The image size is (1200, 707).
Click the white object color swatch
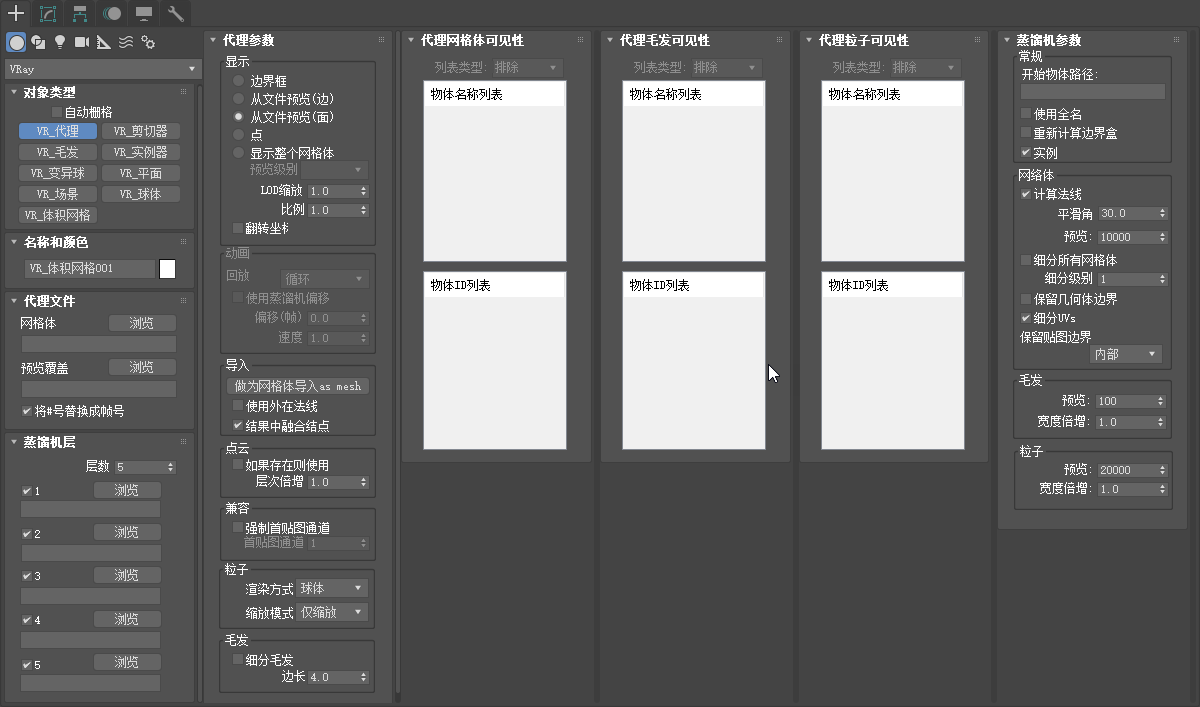(168, 268)
